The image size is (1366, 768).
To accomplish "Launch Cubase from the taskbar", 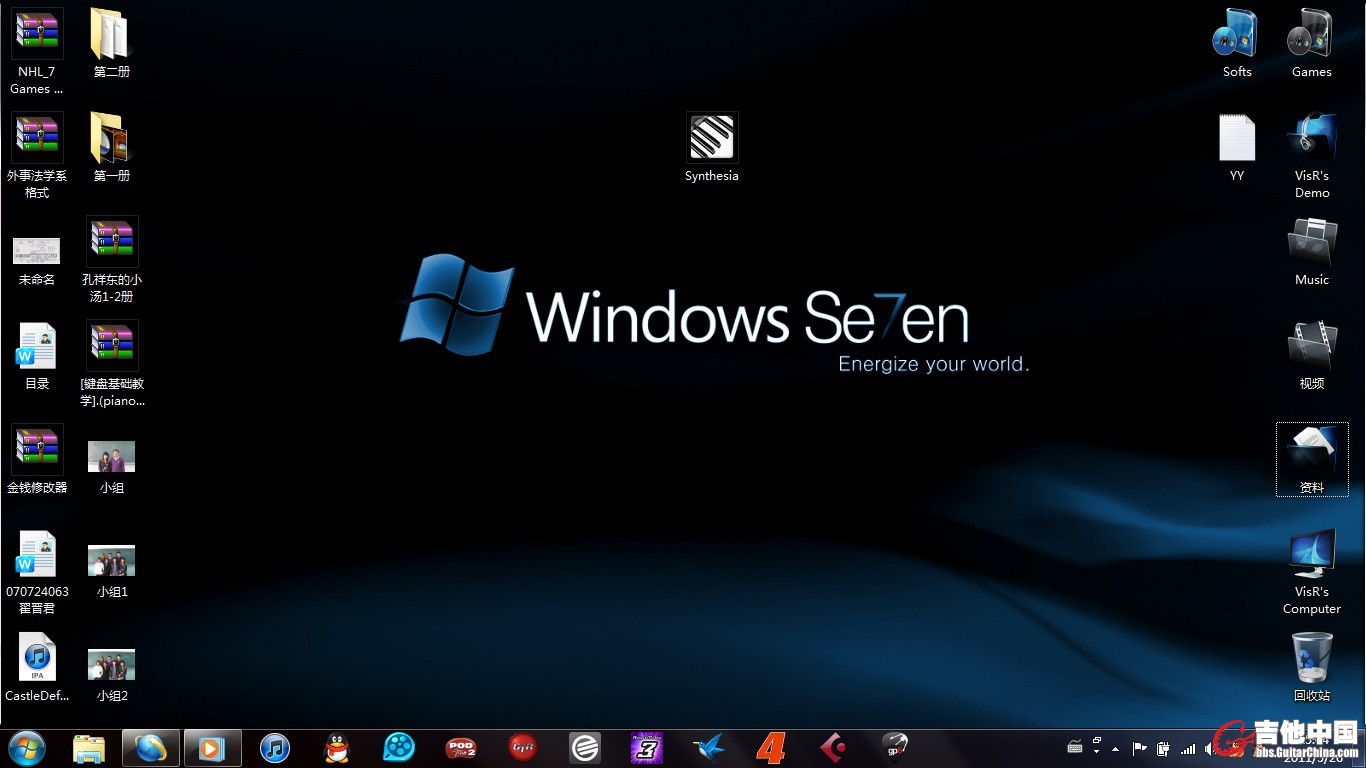I will (x=833, y=748).
